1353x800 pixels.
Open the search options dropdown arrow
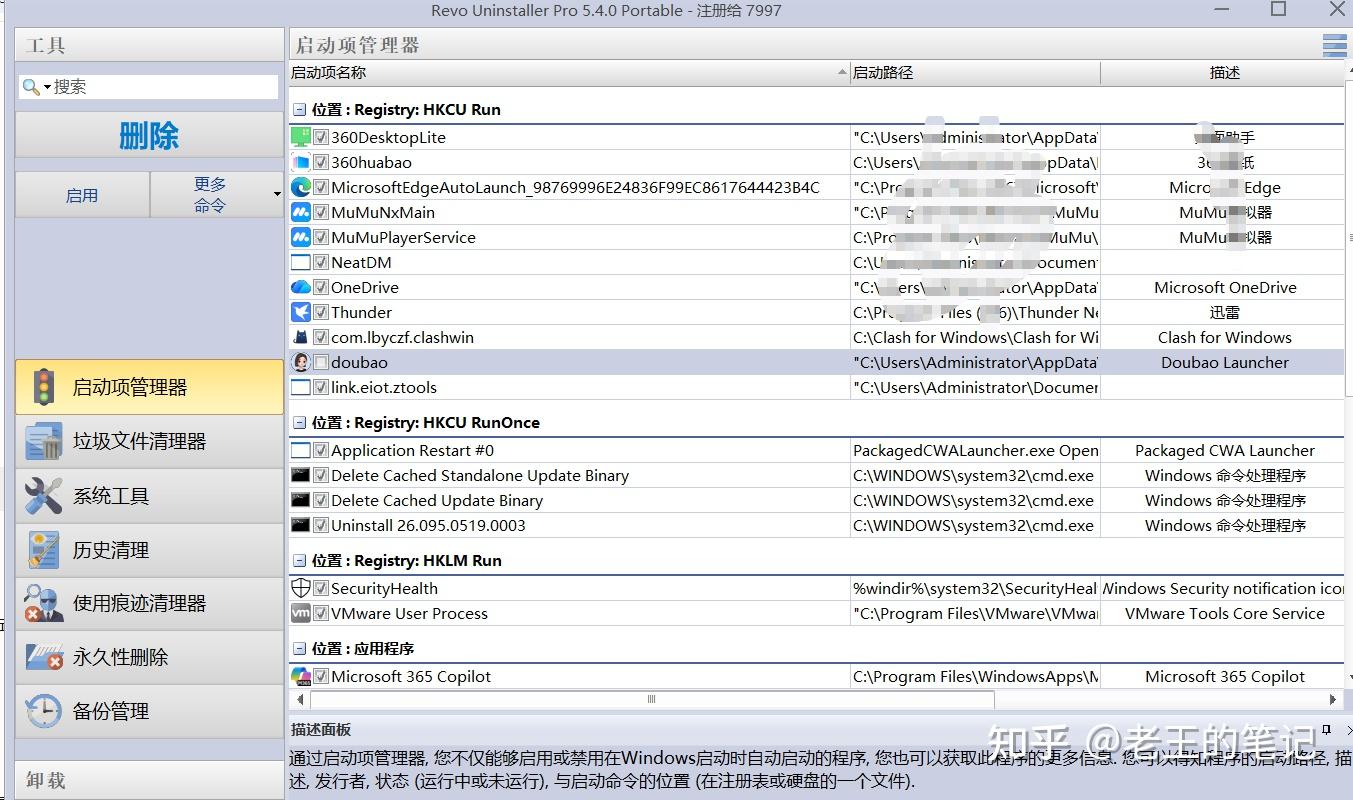tap(47, 88)
